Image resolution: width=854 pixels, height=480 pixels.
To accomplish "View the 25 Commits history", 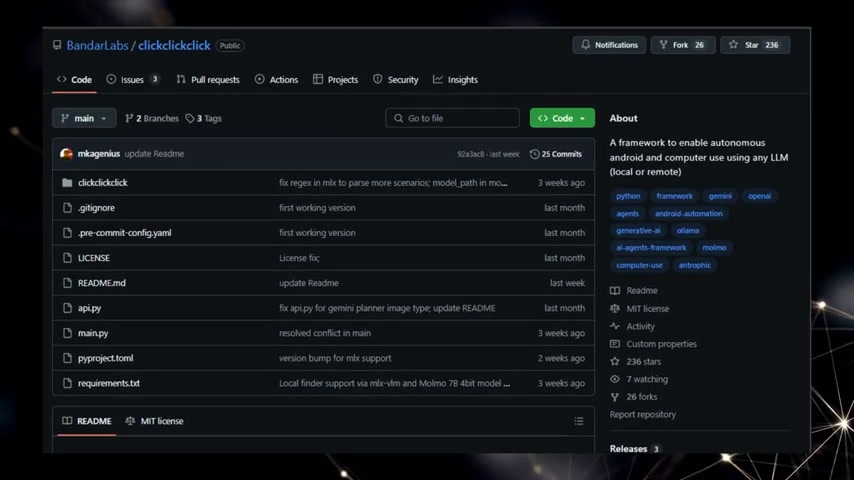I will point(556,154).
